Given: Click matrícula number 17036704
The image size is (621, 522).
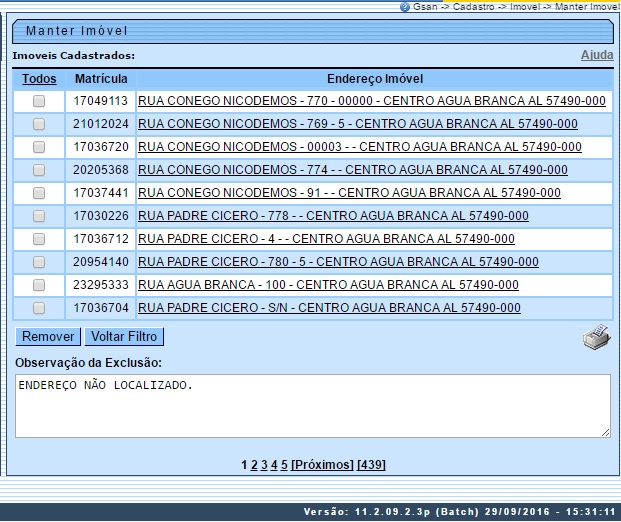Looking at the screenshot, I should tap(101, 308).
